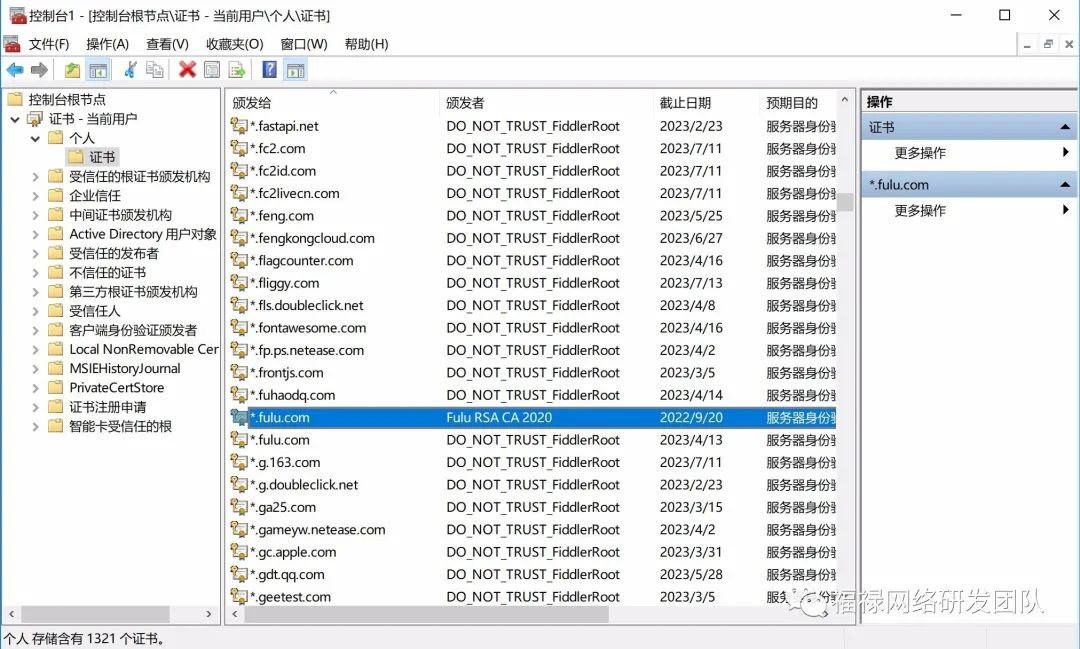Select the 客户端身份验证颁发者 tree item
The height and width of the screenshot is (649, 1080).
point(133,330)
